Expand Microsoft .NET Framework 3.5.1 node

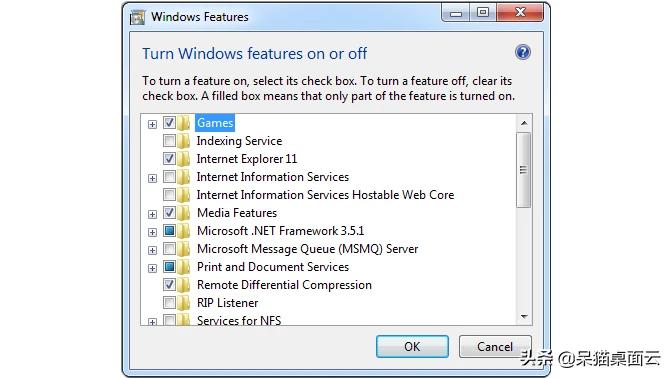coord(152,232)
